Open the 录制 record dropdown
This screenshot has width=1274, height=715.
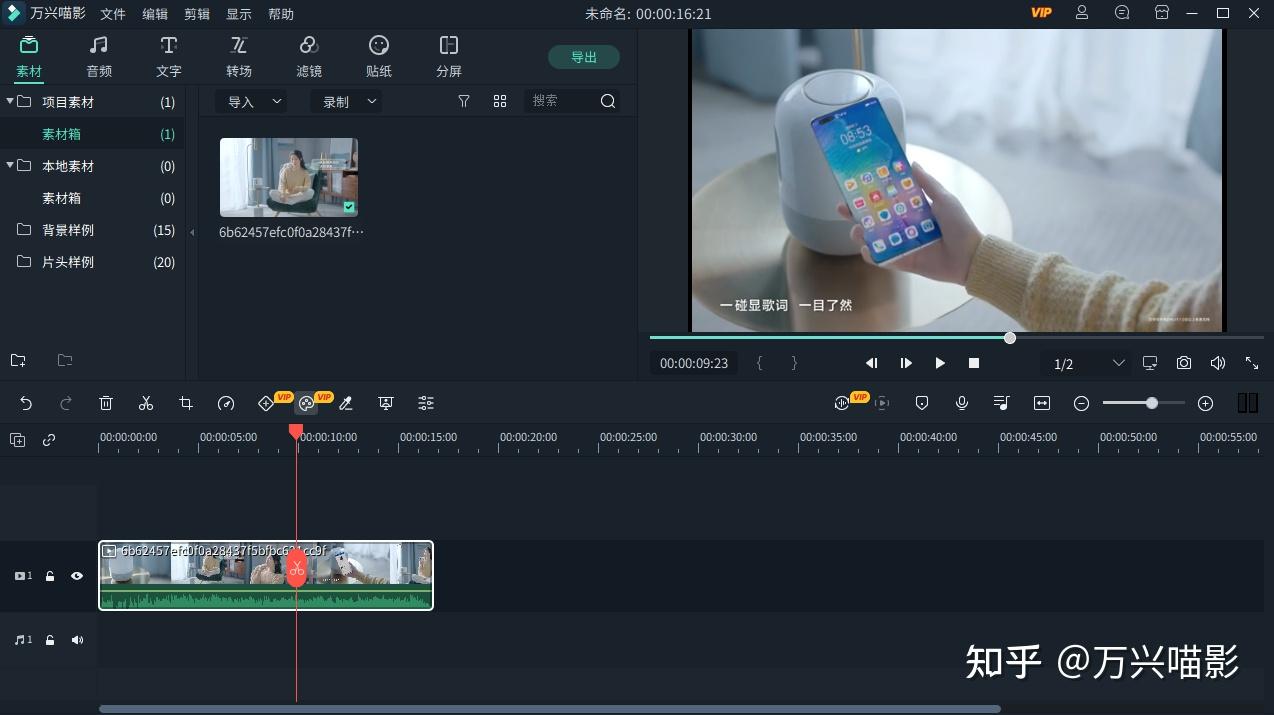[346, 101]
